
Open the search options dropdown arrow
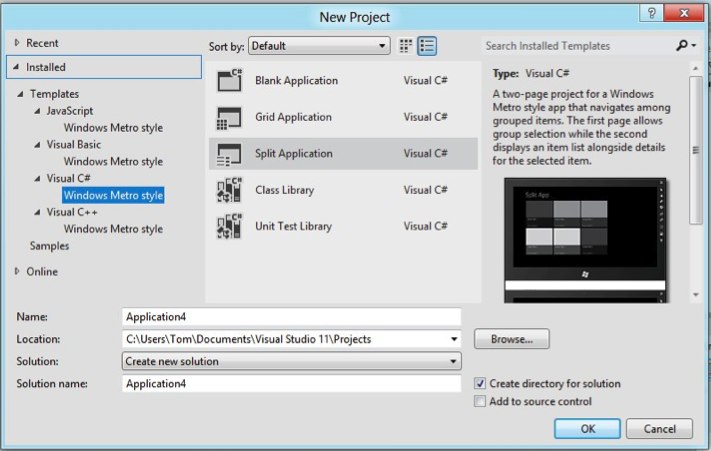pos(694,45)
